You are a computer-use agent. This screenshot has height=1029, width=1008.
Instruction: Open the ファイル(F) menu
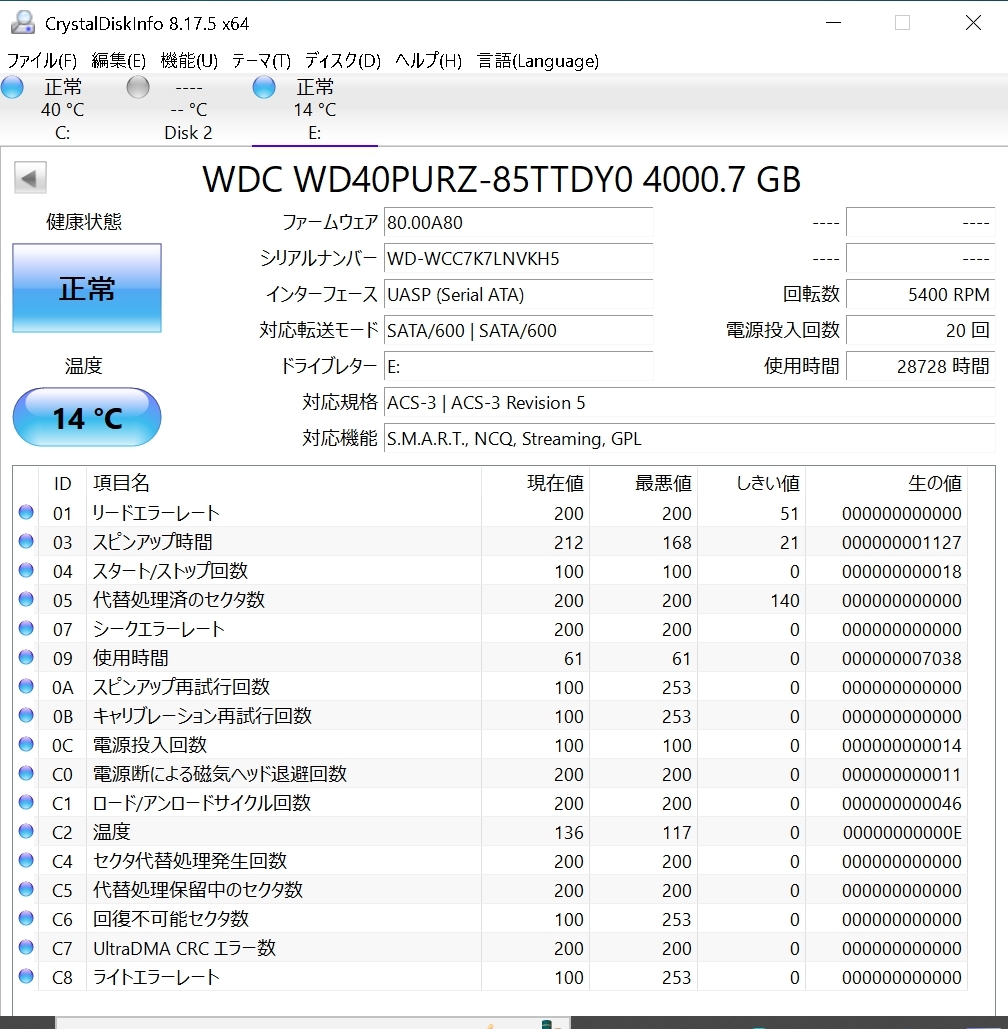[x=41, y=61]
